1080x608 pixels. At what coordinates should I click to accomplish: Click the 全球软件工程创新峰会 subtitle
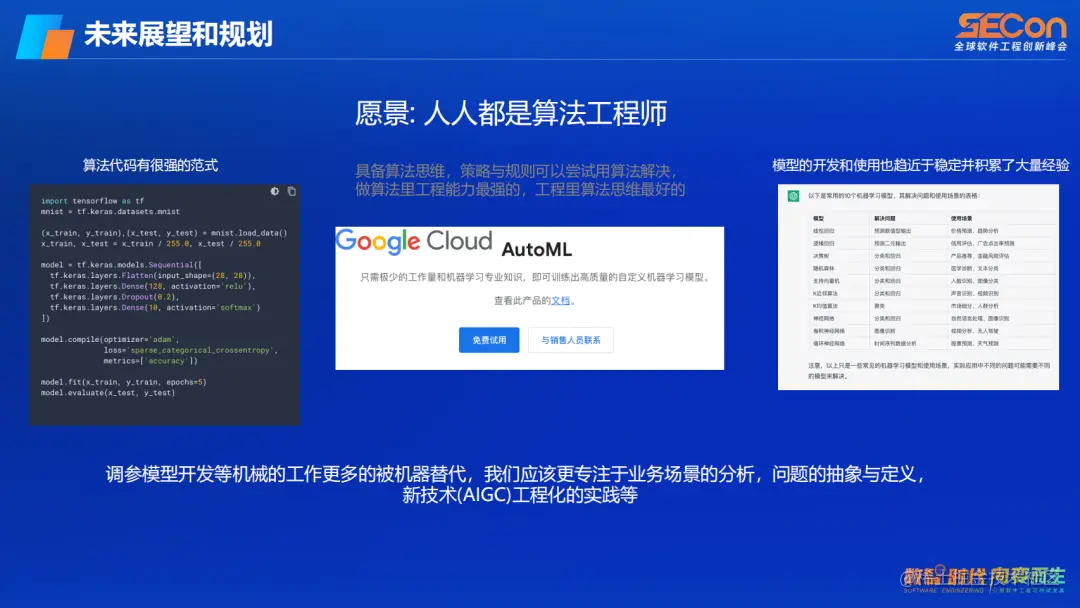1010,47
